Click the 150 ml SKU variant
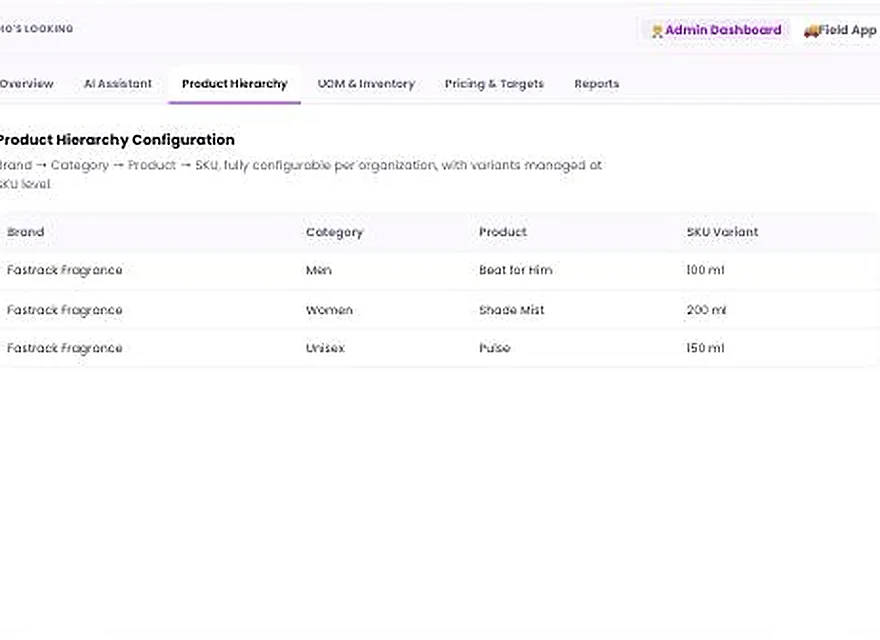The image size is (880, 640). pyautogui.click(x=705, y=348)
